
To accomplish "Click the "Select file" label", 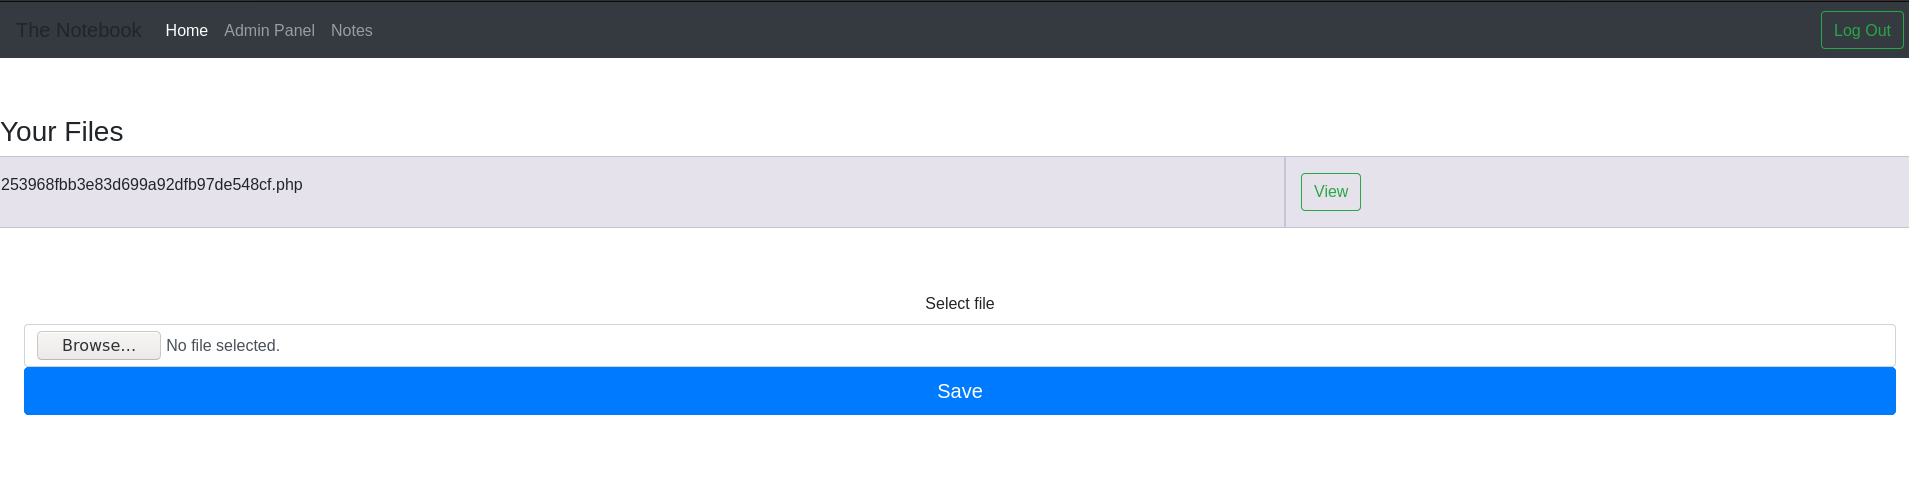I will coord(959,304).
